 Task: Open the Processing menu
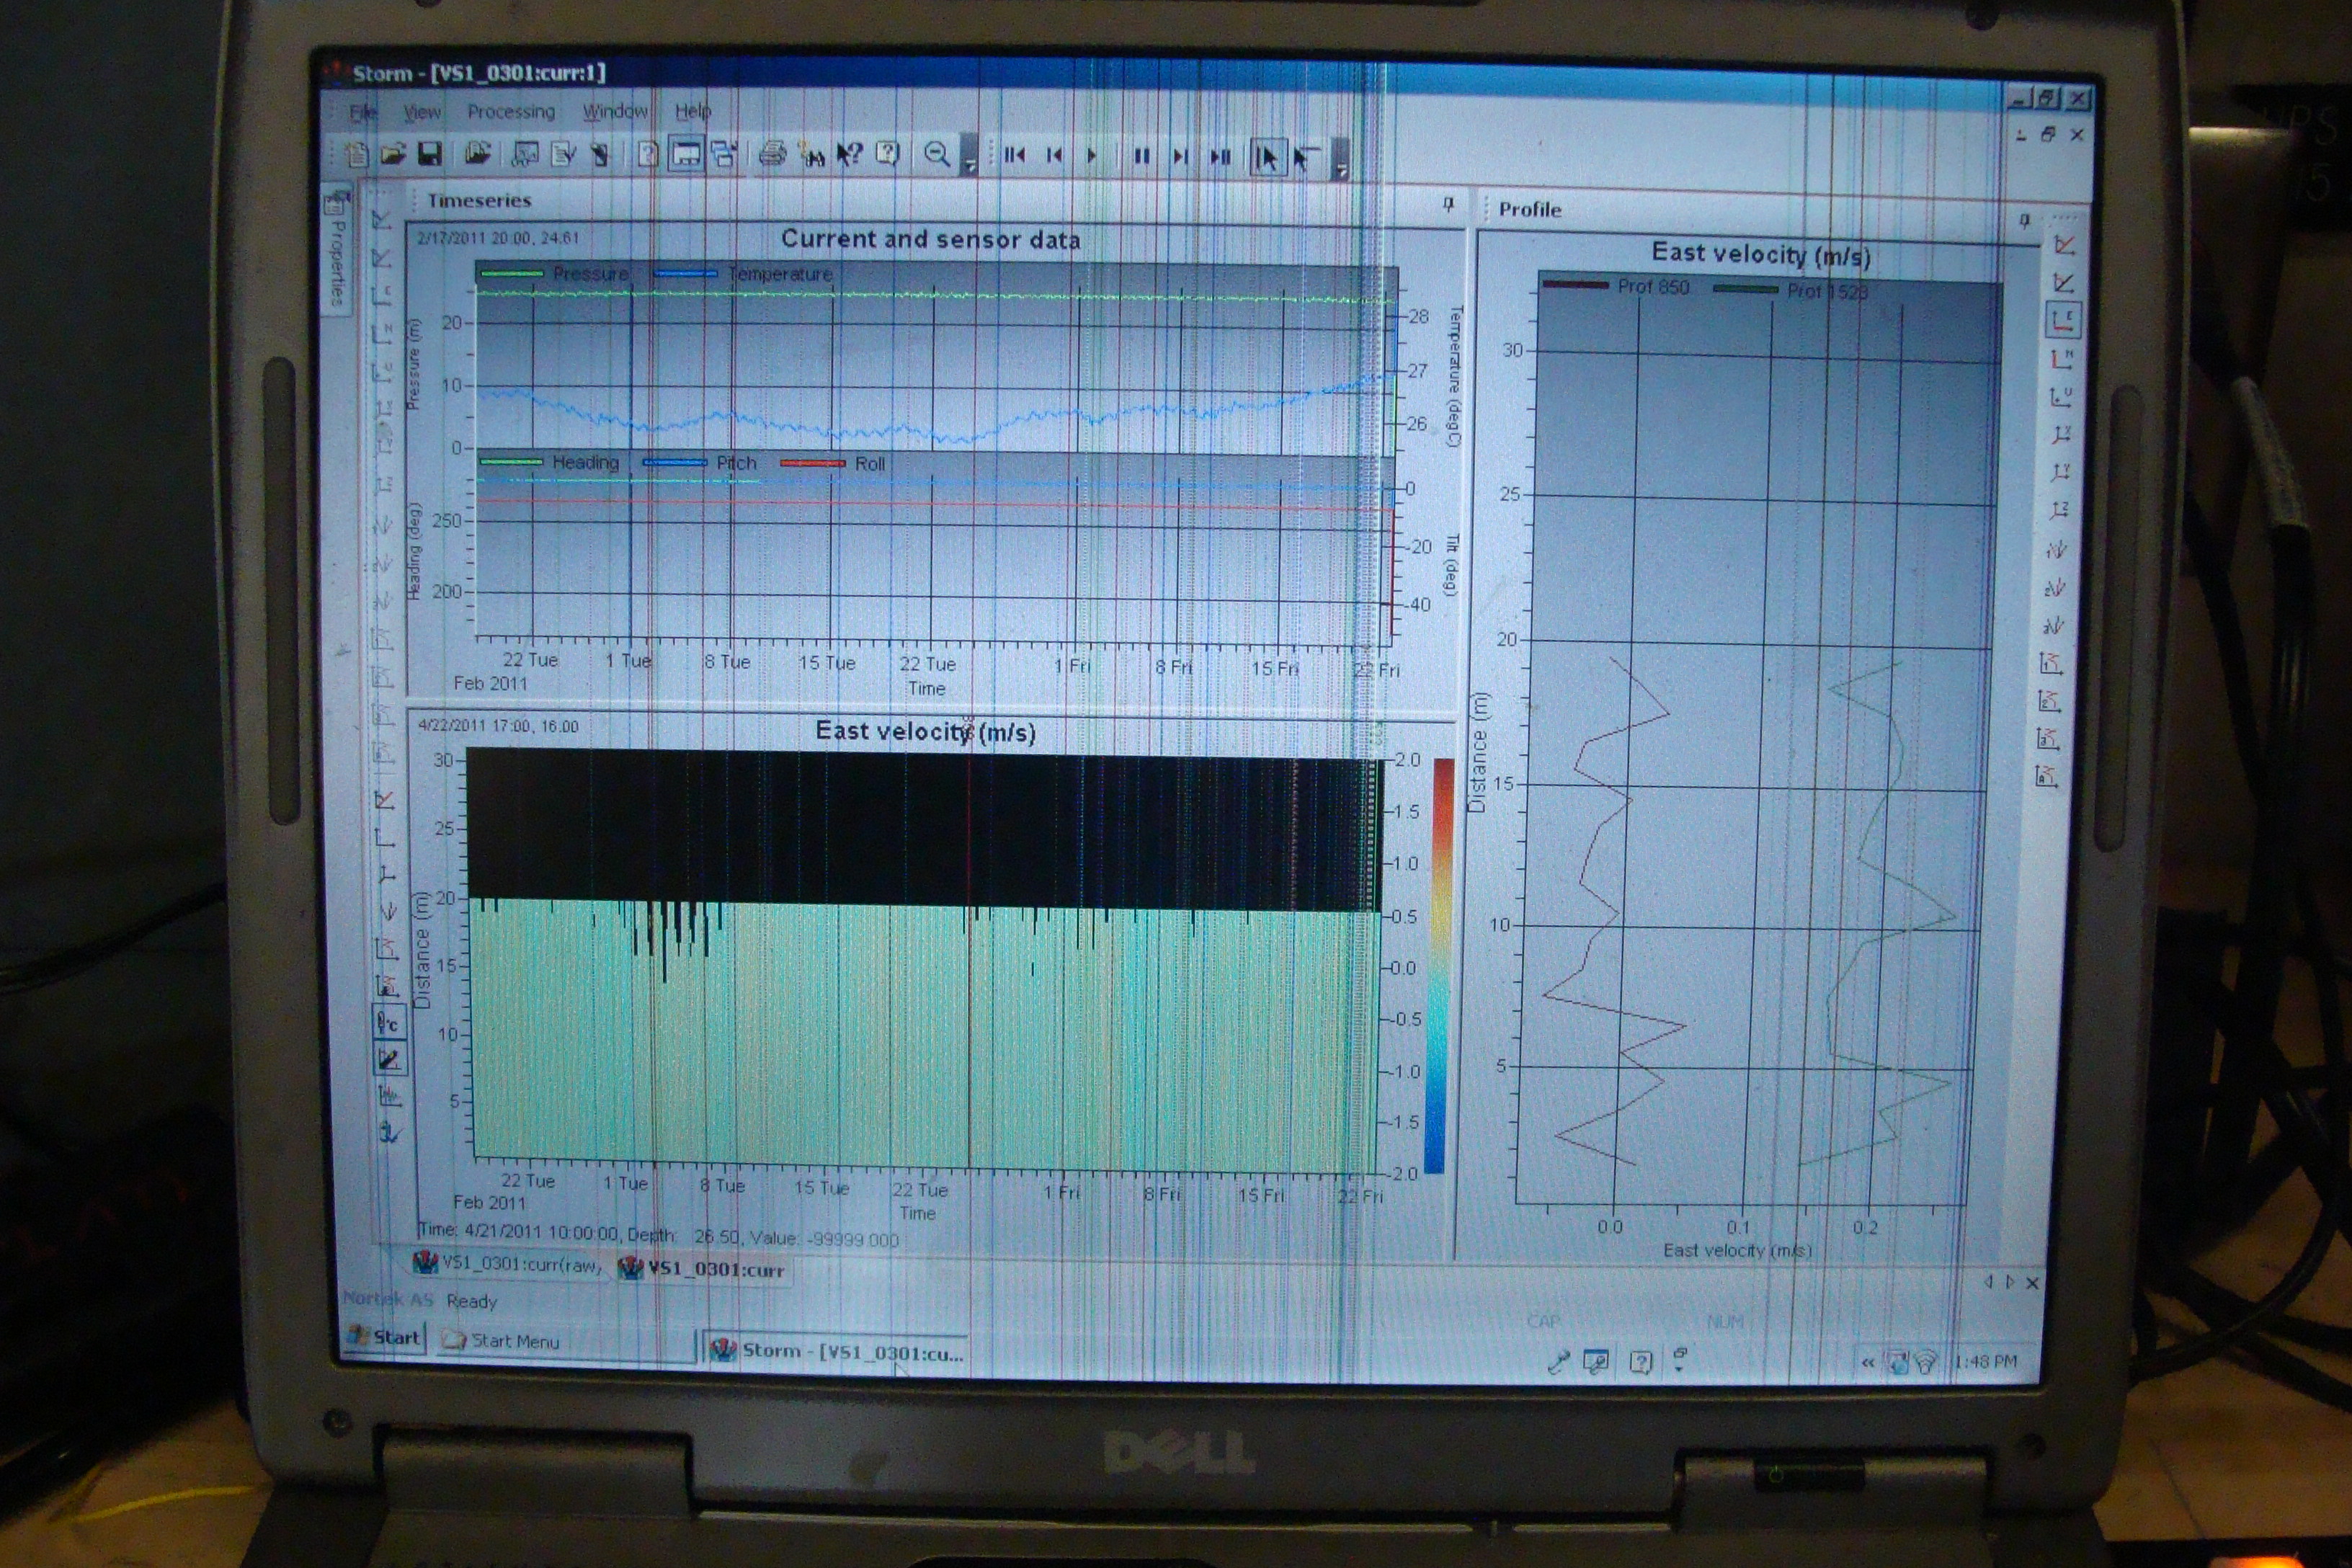point(511,112)
